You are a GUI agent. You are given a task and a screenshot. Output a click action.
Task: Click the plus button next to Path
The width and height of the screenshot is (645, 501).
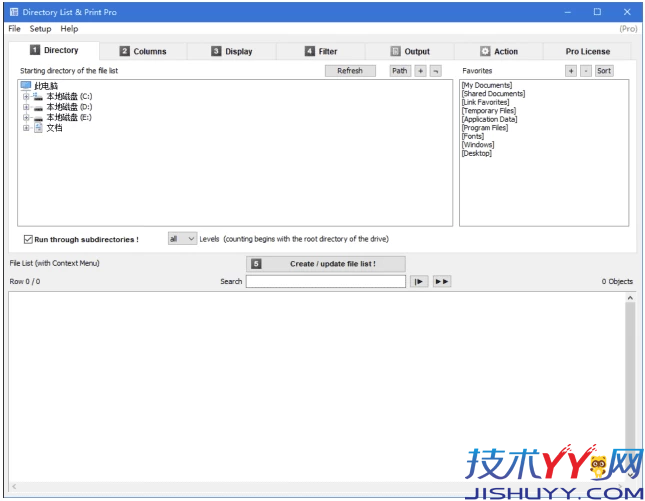point(420,71)
